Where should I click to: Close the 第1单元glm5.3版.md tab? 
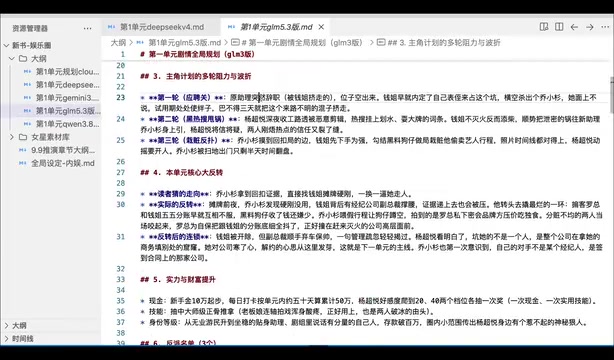point(321,27)
